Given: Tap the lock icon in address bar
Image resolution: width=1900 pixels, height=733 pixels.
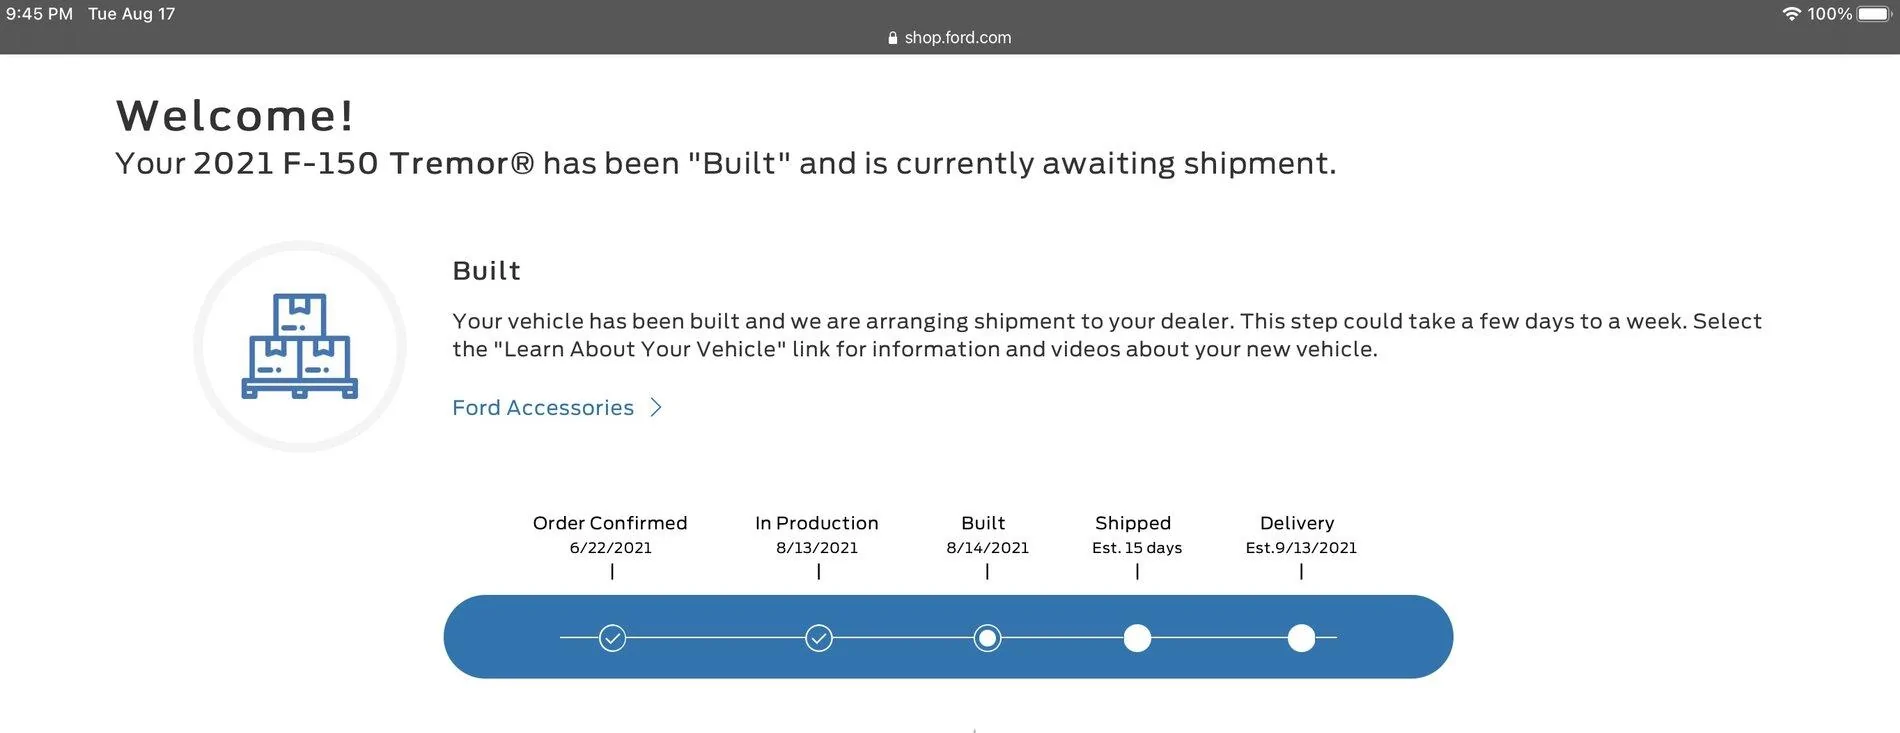Looking at the screenshot, I should [x=892, y=38].
